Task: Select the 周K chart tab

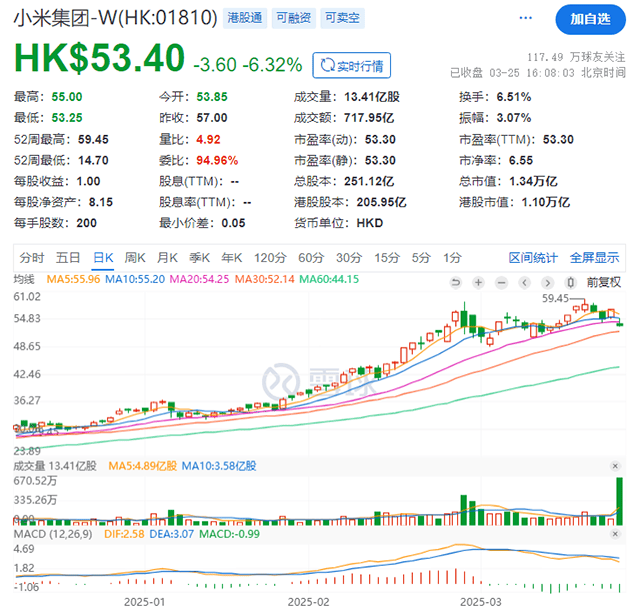Action: pos(135,258)
